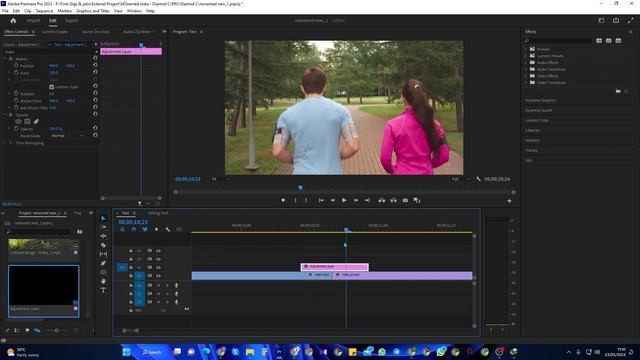Expand the Motion effect properties

5,59
